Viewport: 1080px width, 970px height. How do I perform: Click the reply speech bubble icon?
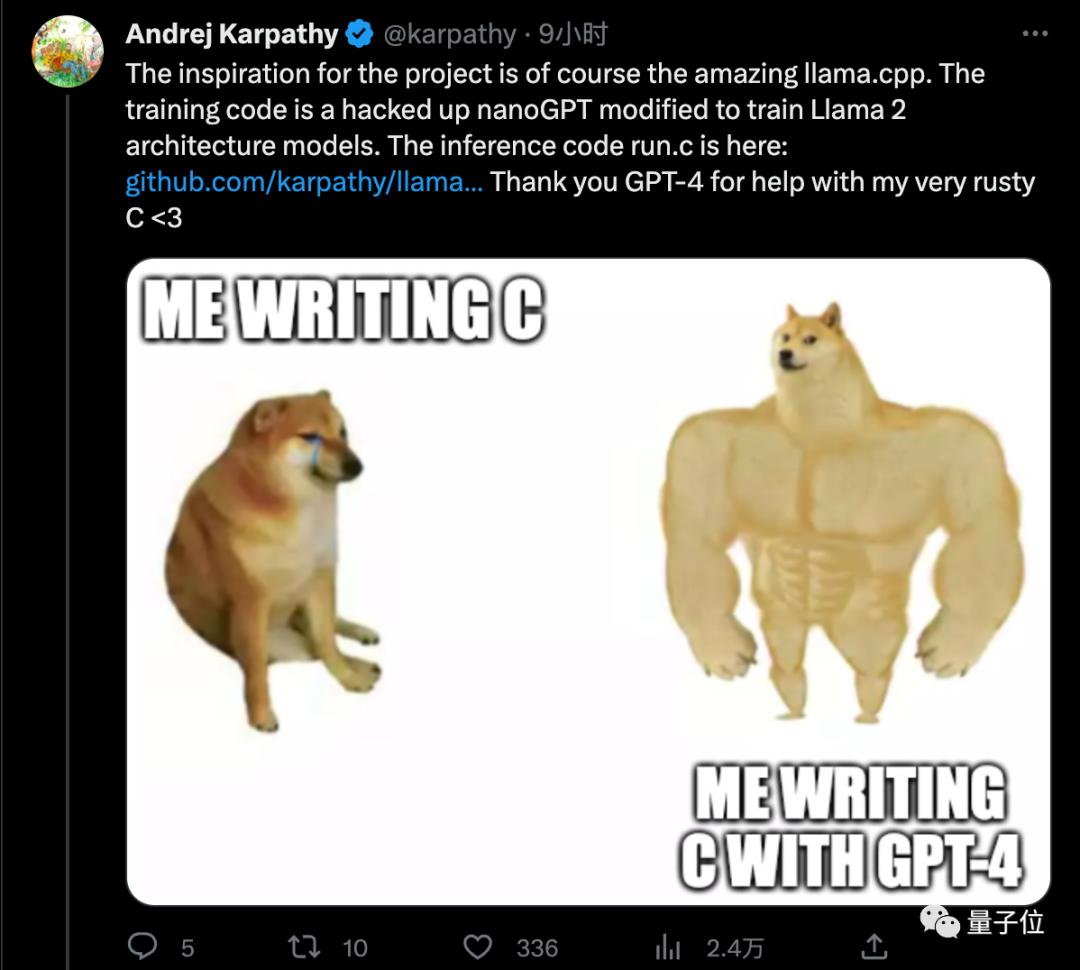145,946
